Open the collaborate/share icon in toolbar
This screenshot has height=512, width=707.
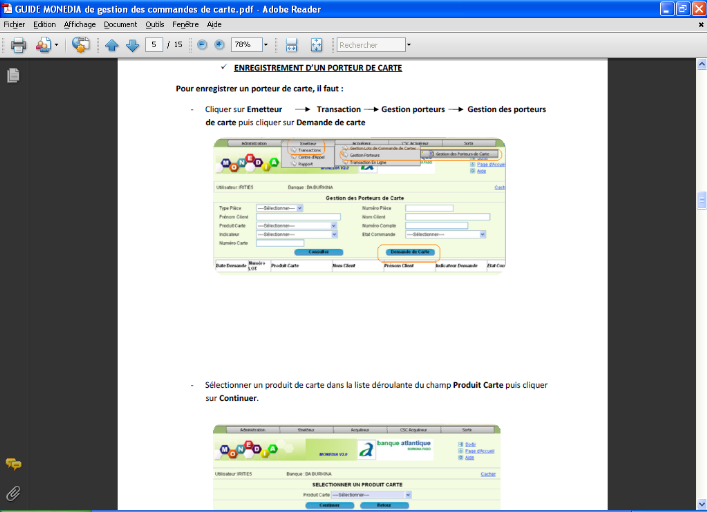click(43, 45)
